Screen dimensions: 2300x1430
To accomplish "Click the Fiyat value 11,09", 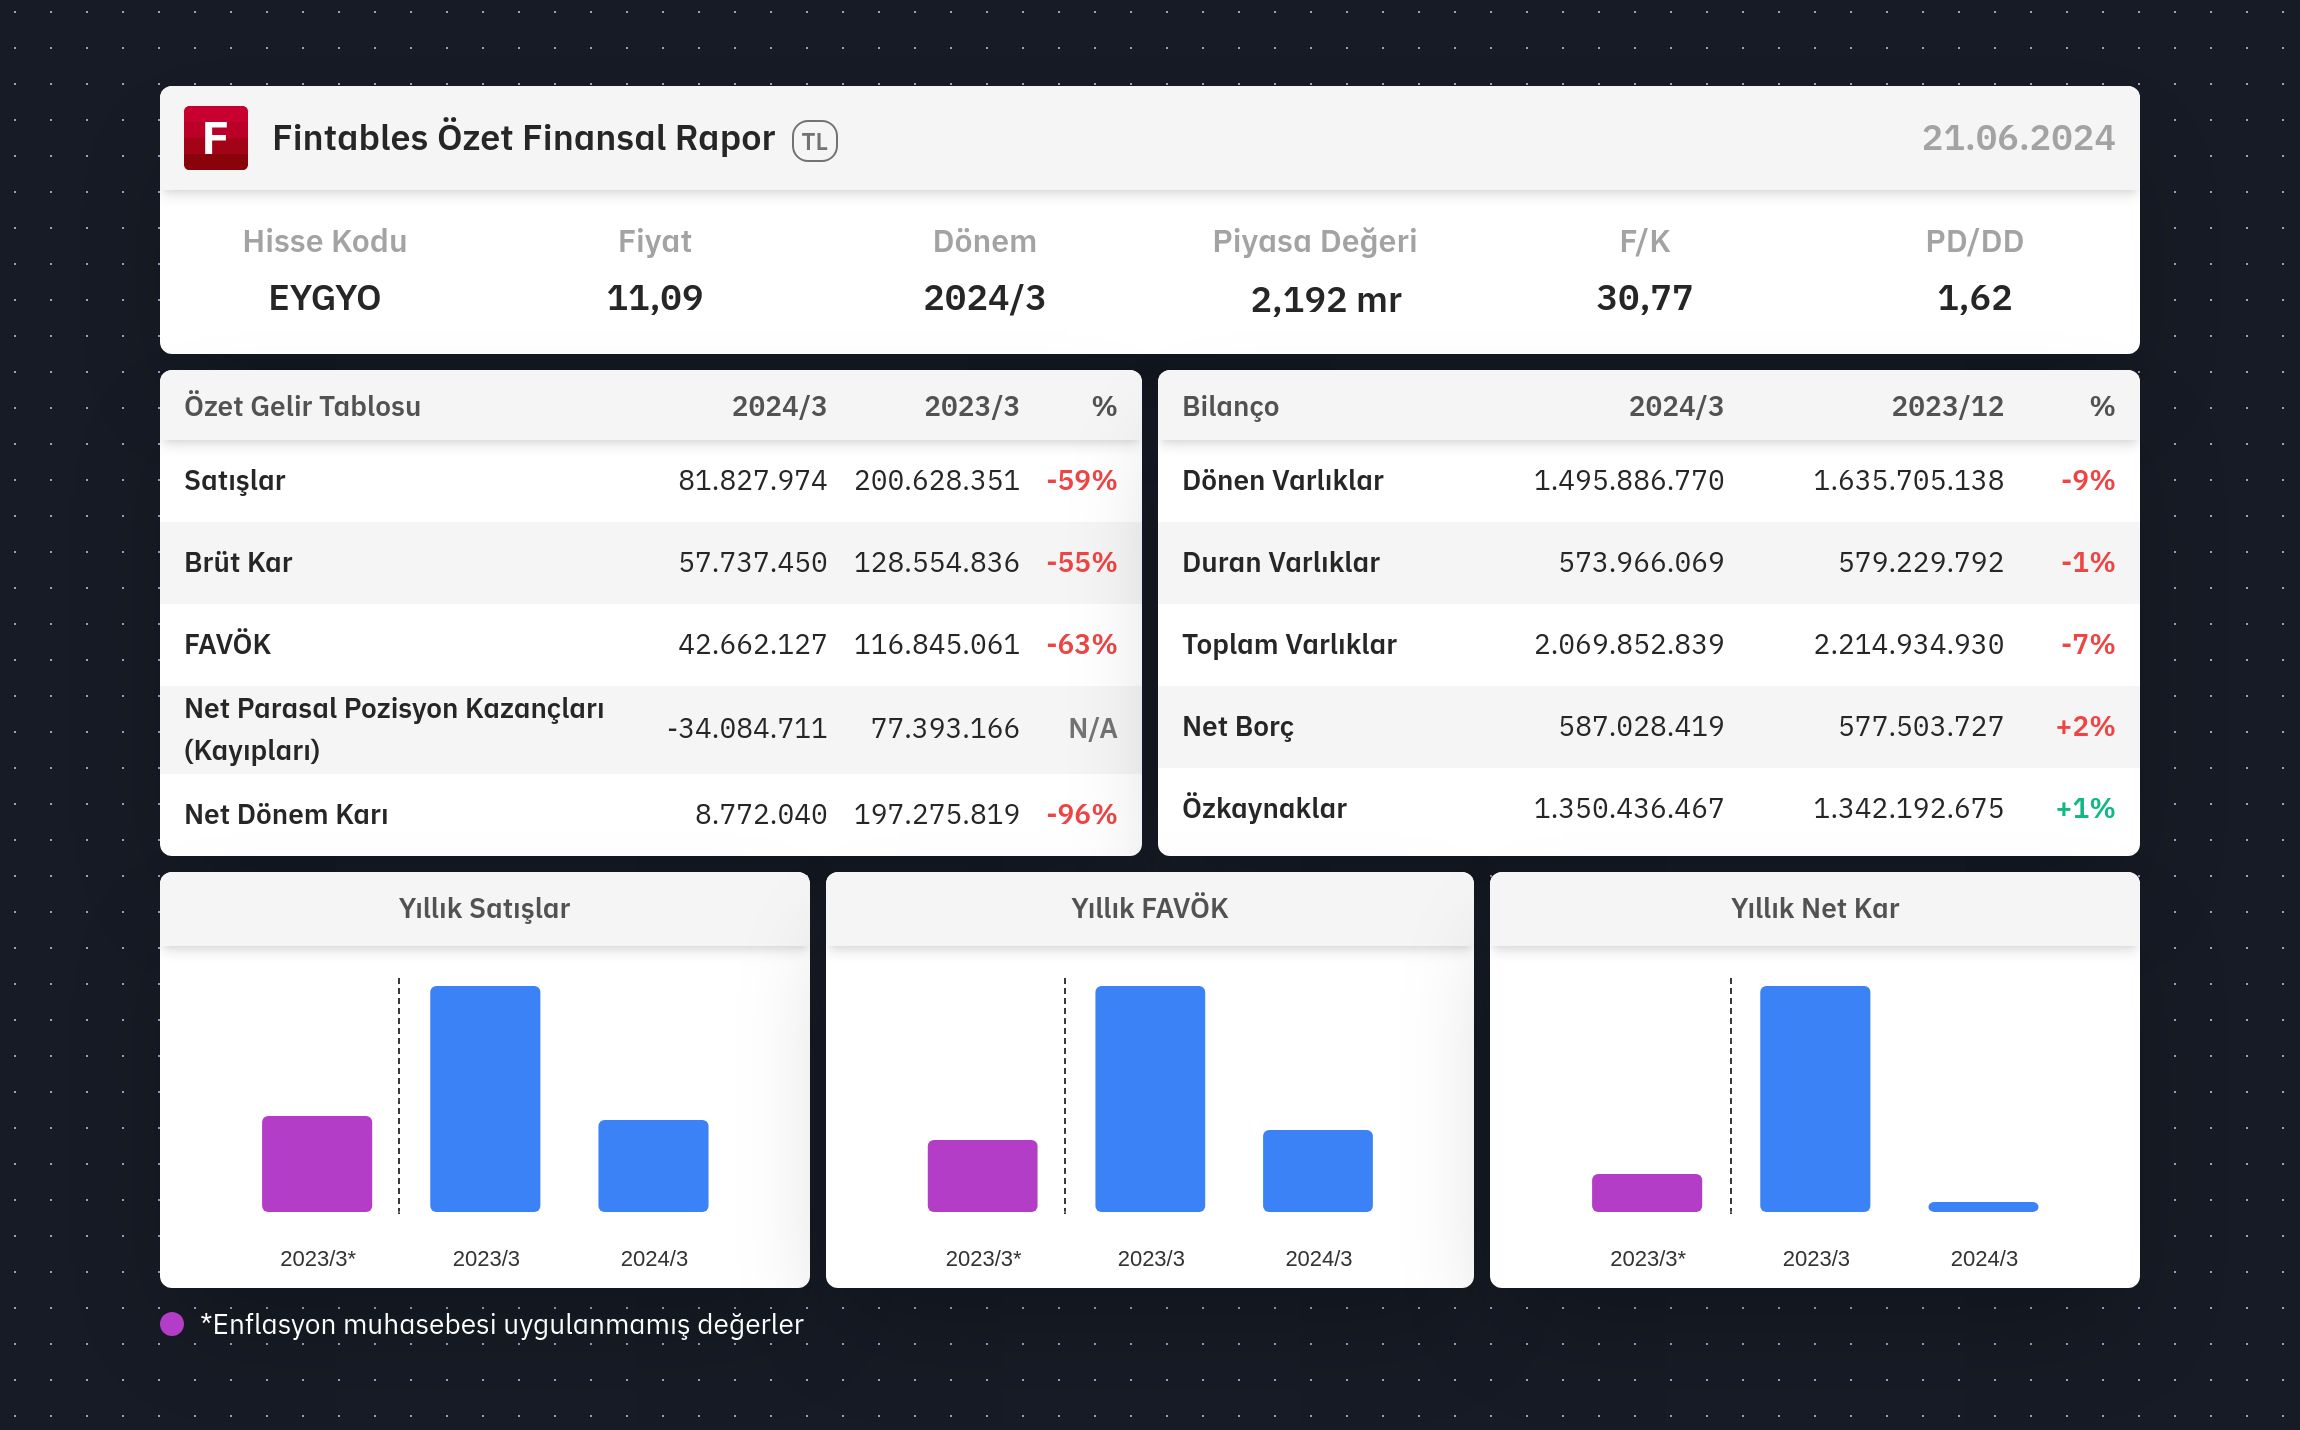I will [655, 298].
